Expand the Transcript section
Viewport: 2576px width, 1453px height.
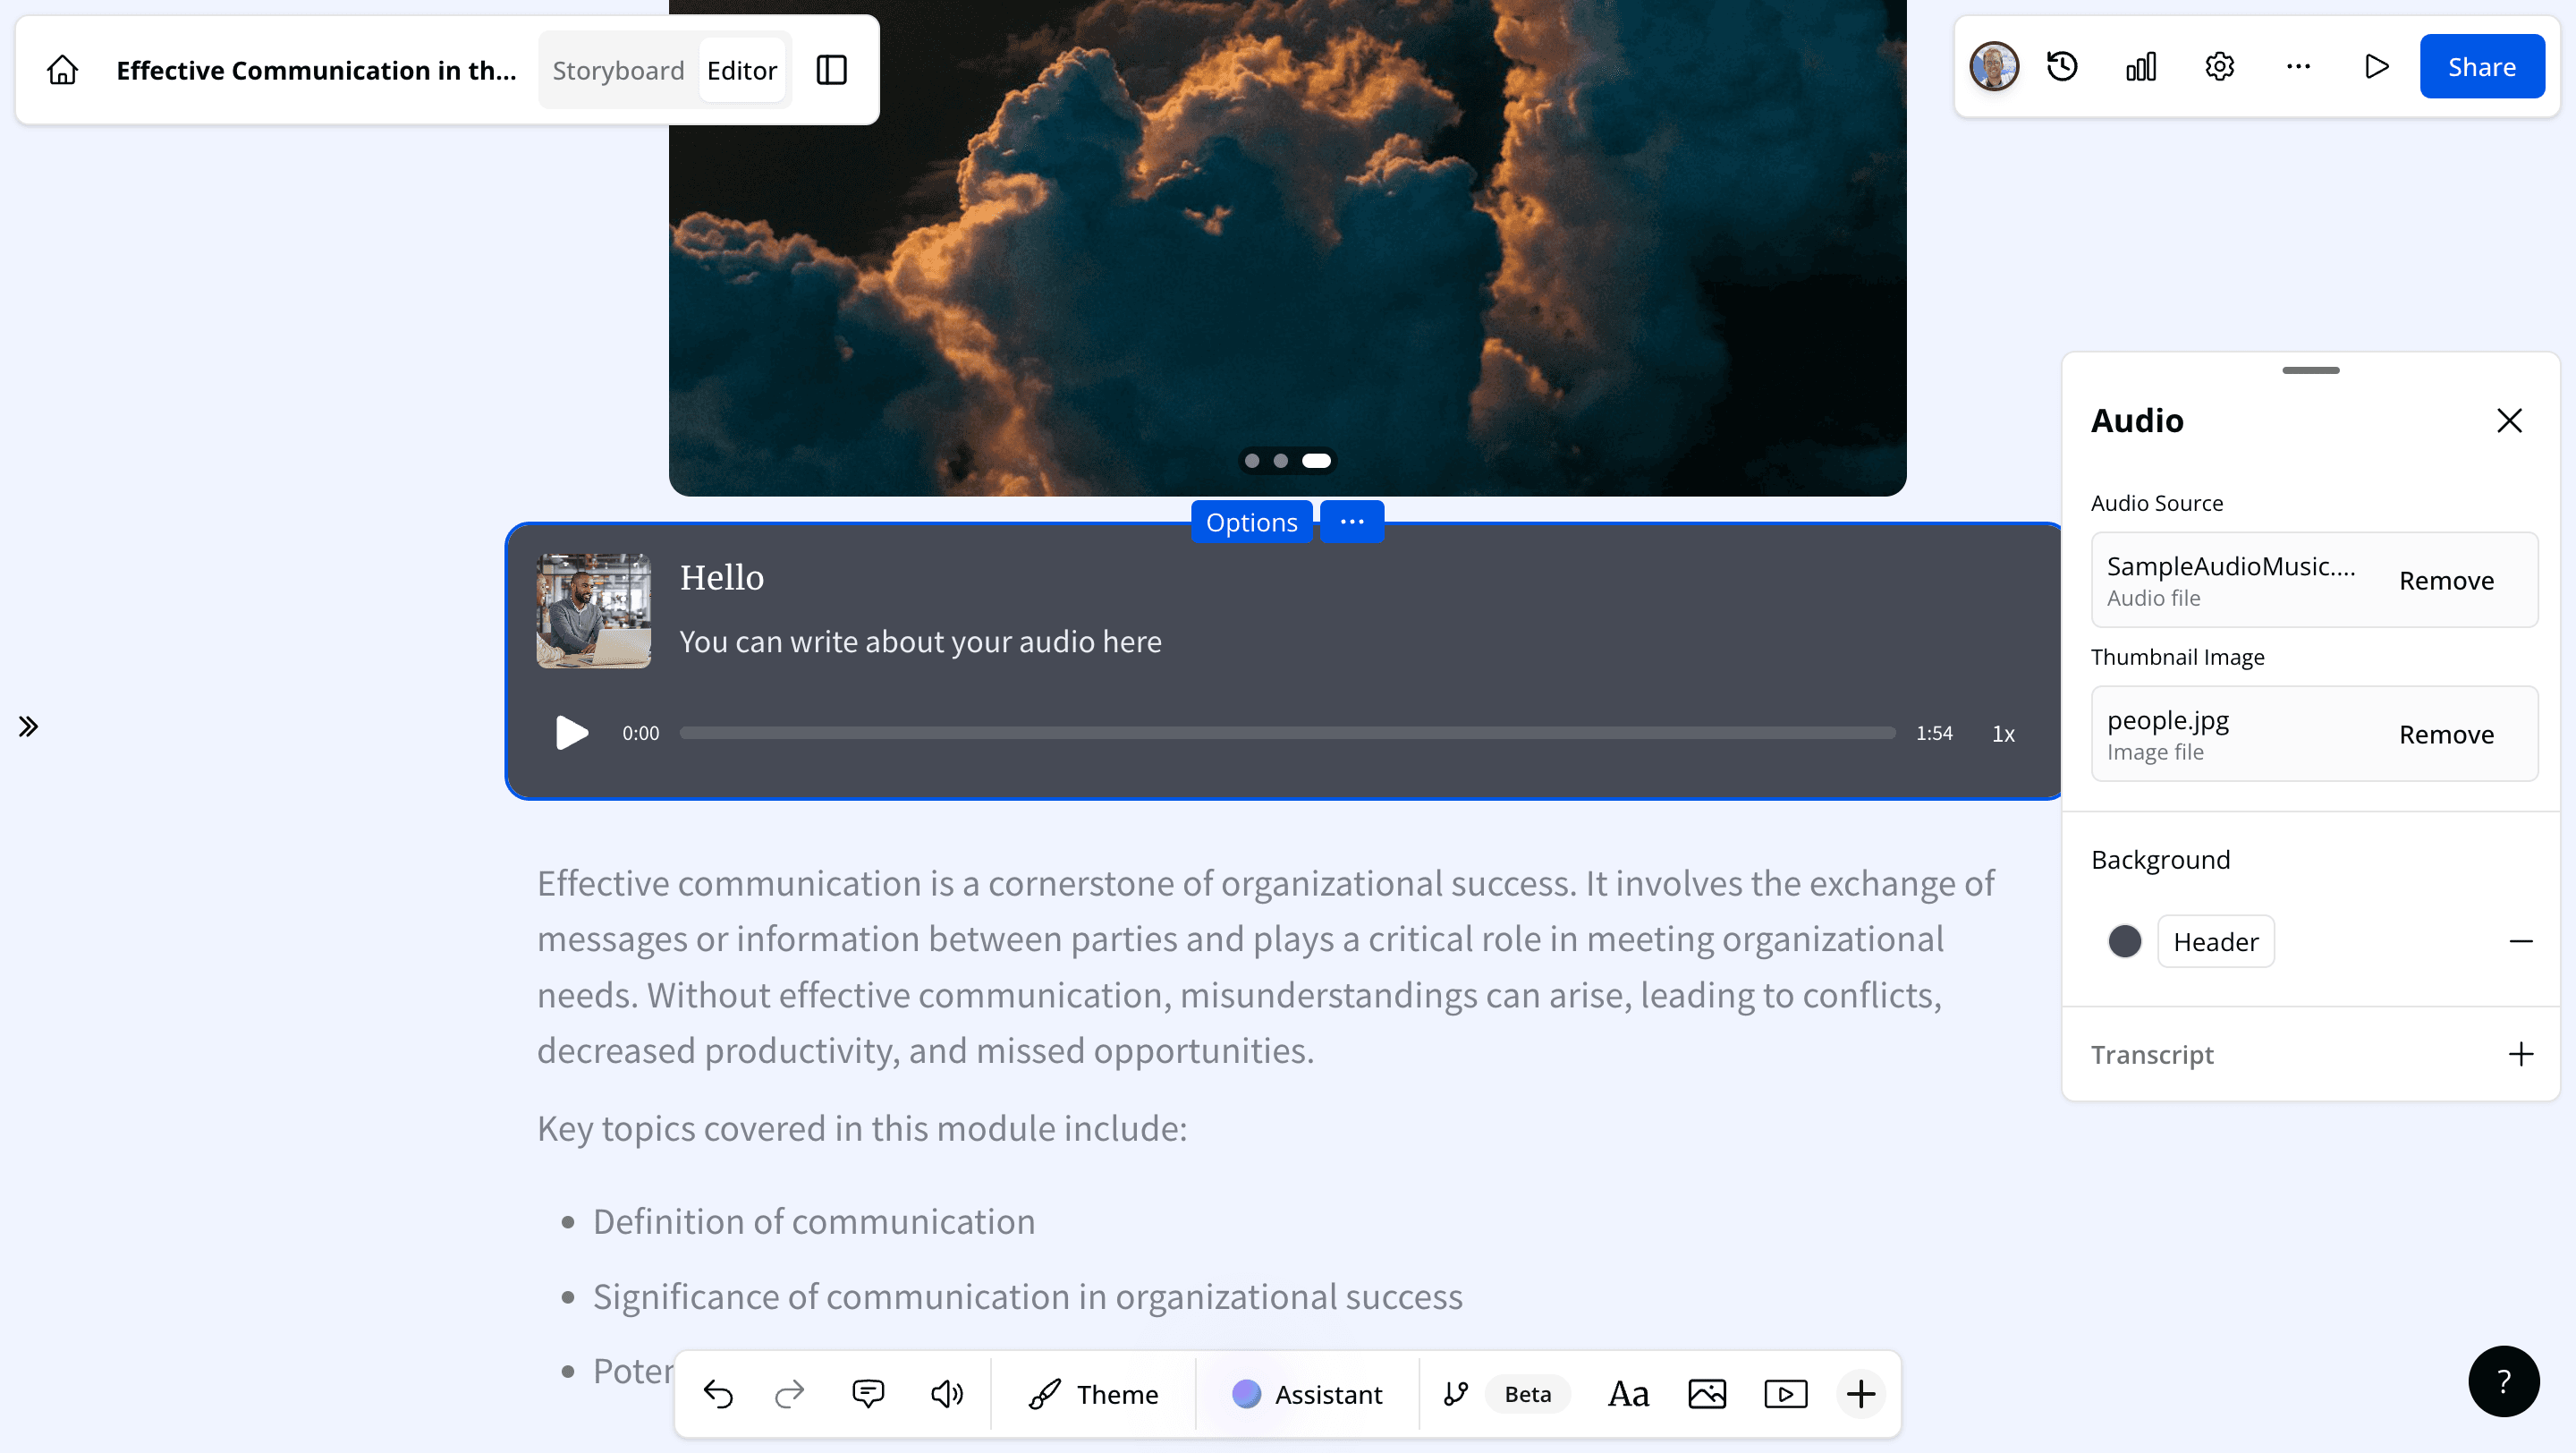[x=2520, y=1055]
